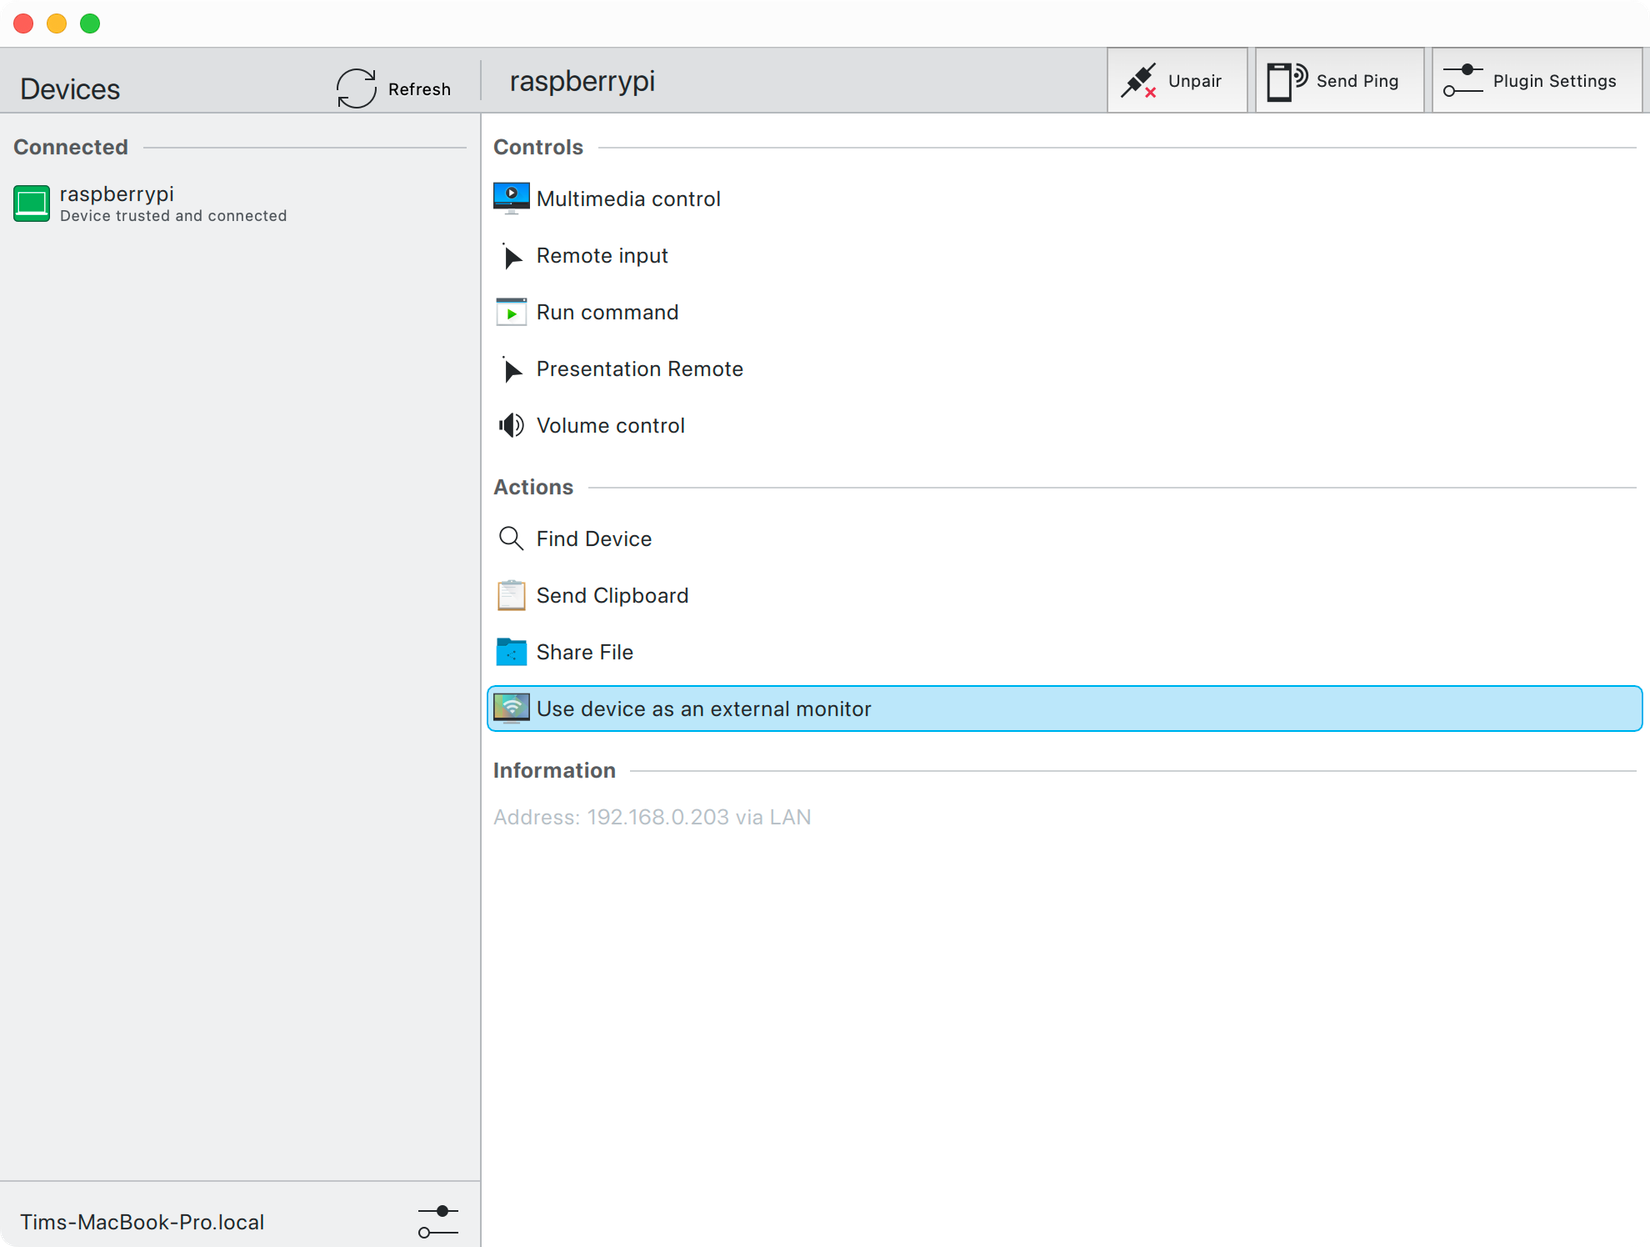This screenshot has height=1247, width=1650.
Task: Click the raspberrypi title header
Action: [582, 81]
